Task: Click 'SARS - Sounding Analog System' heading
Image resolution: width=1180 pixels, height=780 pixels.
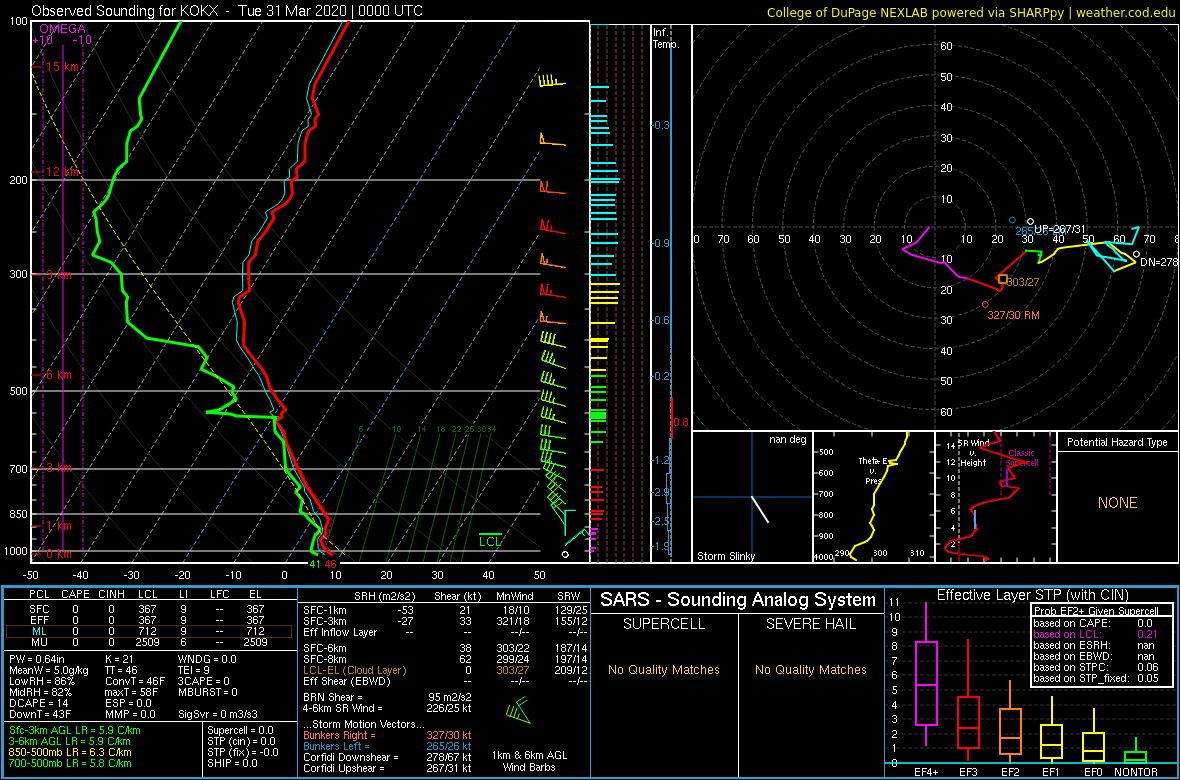Action: (x=738, y=600)
